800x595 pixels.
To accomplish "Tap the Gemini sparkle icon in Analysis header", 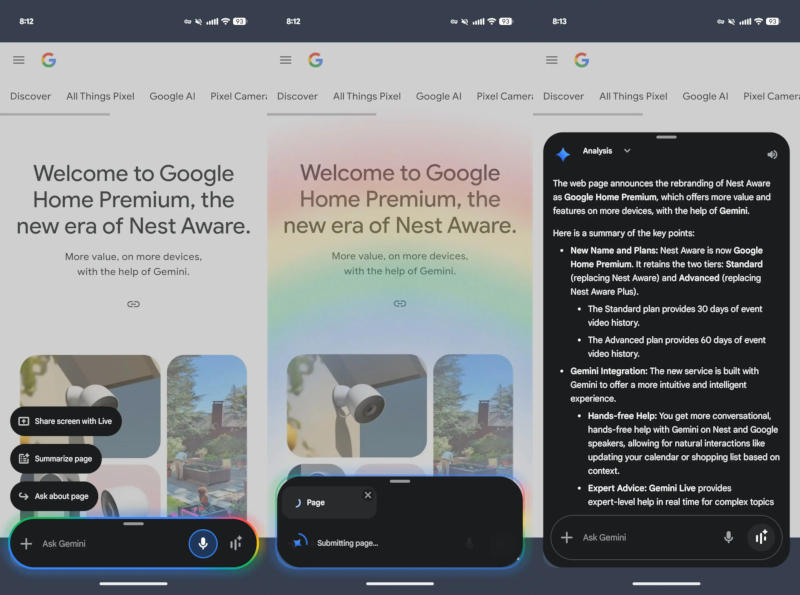I will (562, 150).
